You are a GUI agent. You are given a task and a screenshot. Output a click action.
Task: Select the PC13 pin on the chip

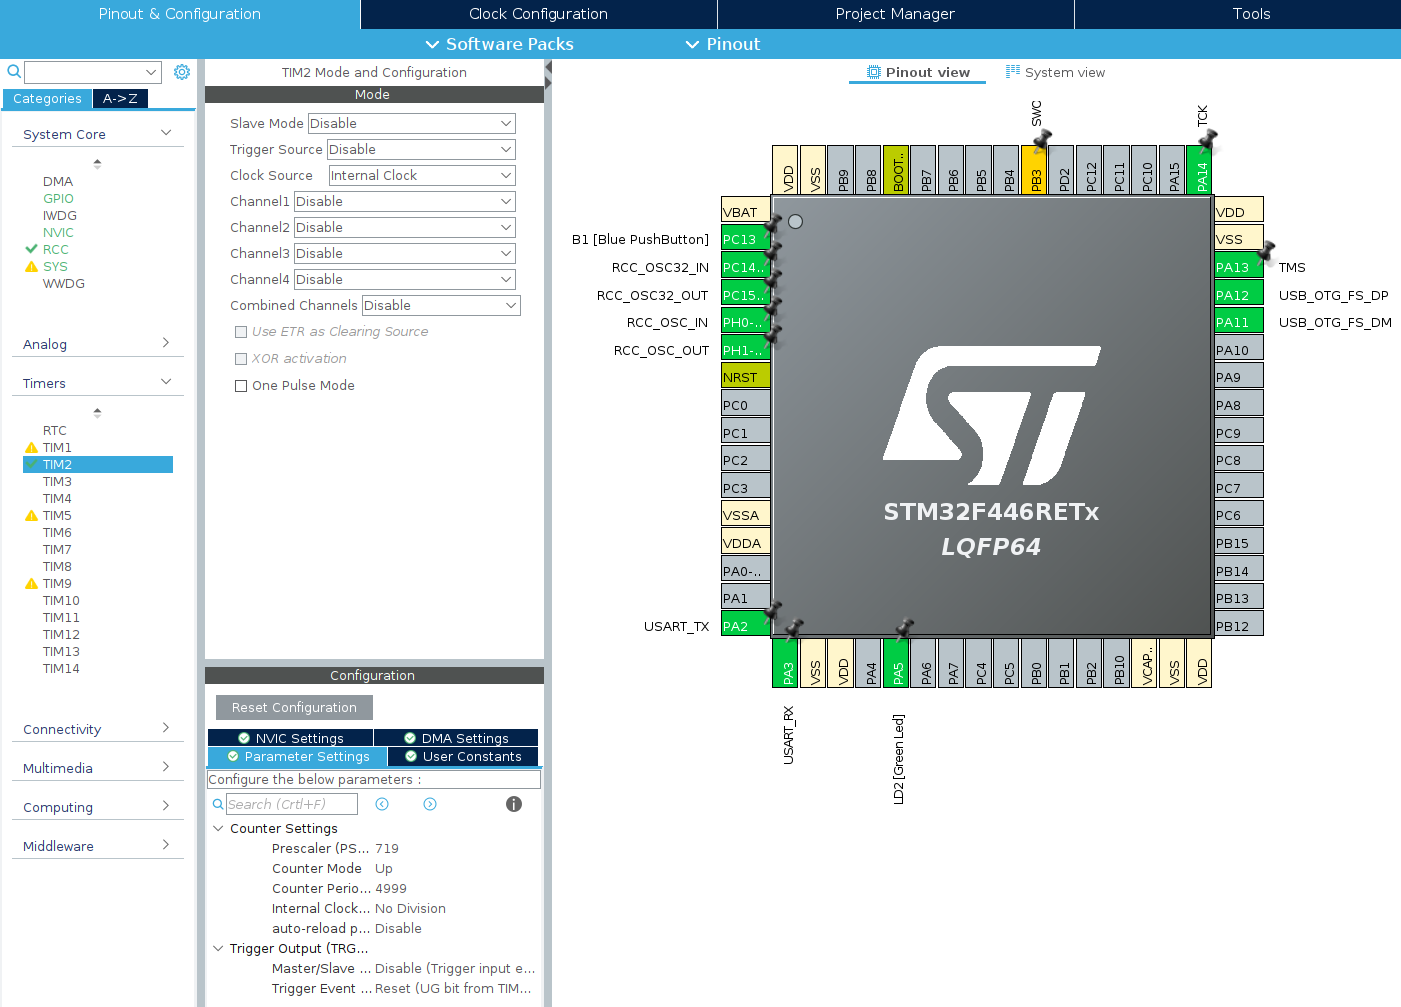pos(745,239)
